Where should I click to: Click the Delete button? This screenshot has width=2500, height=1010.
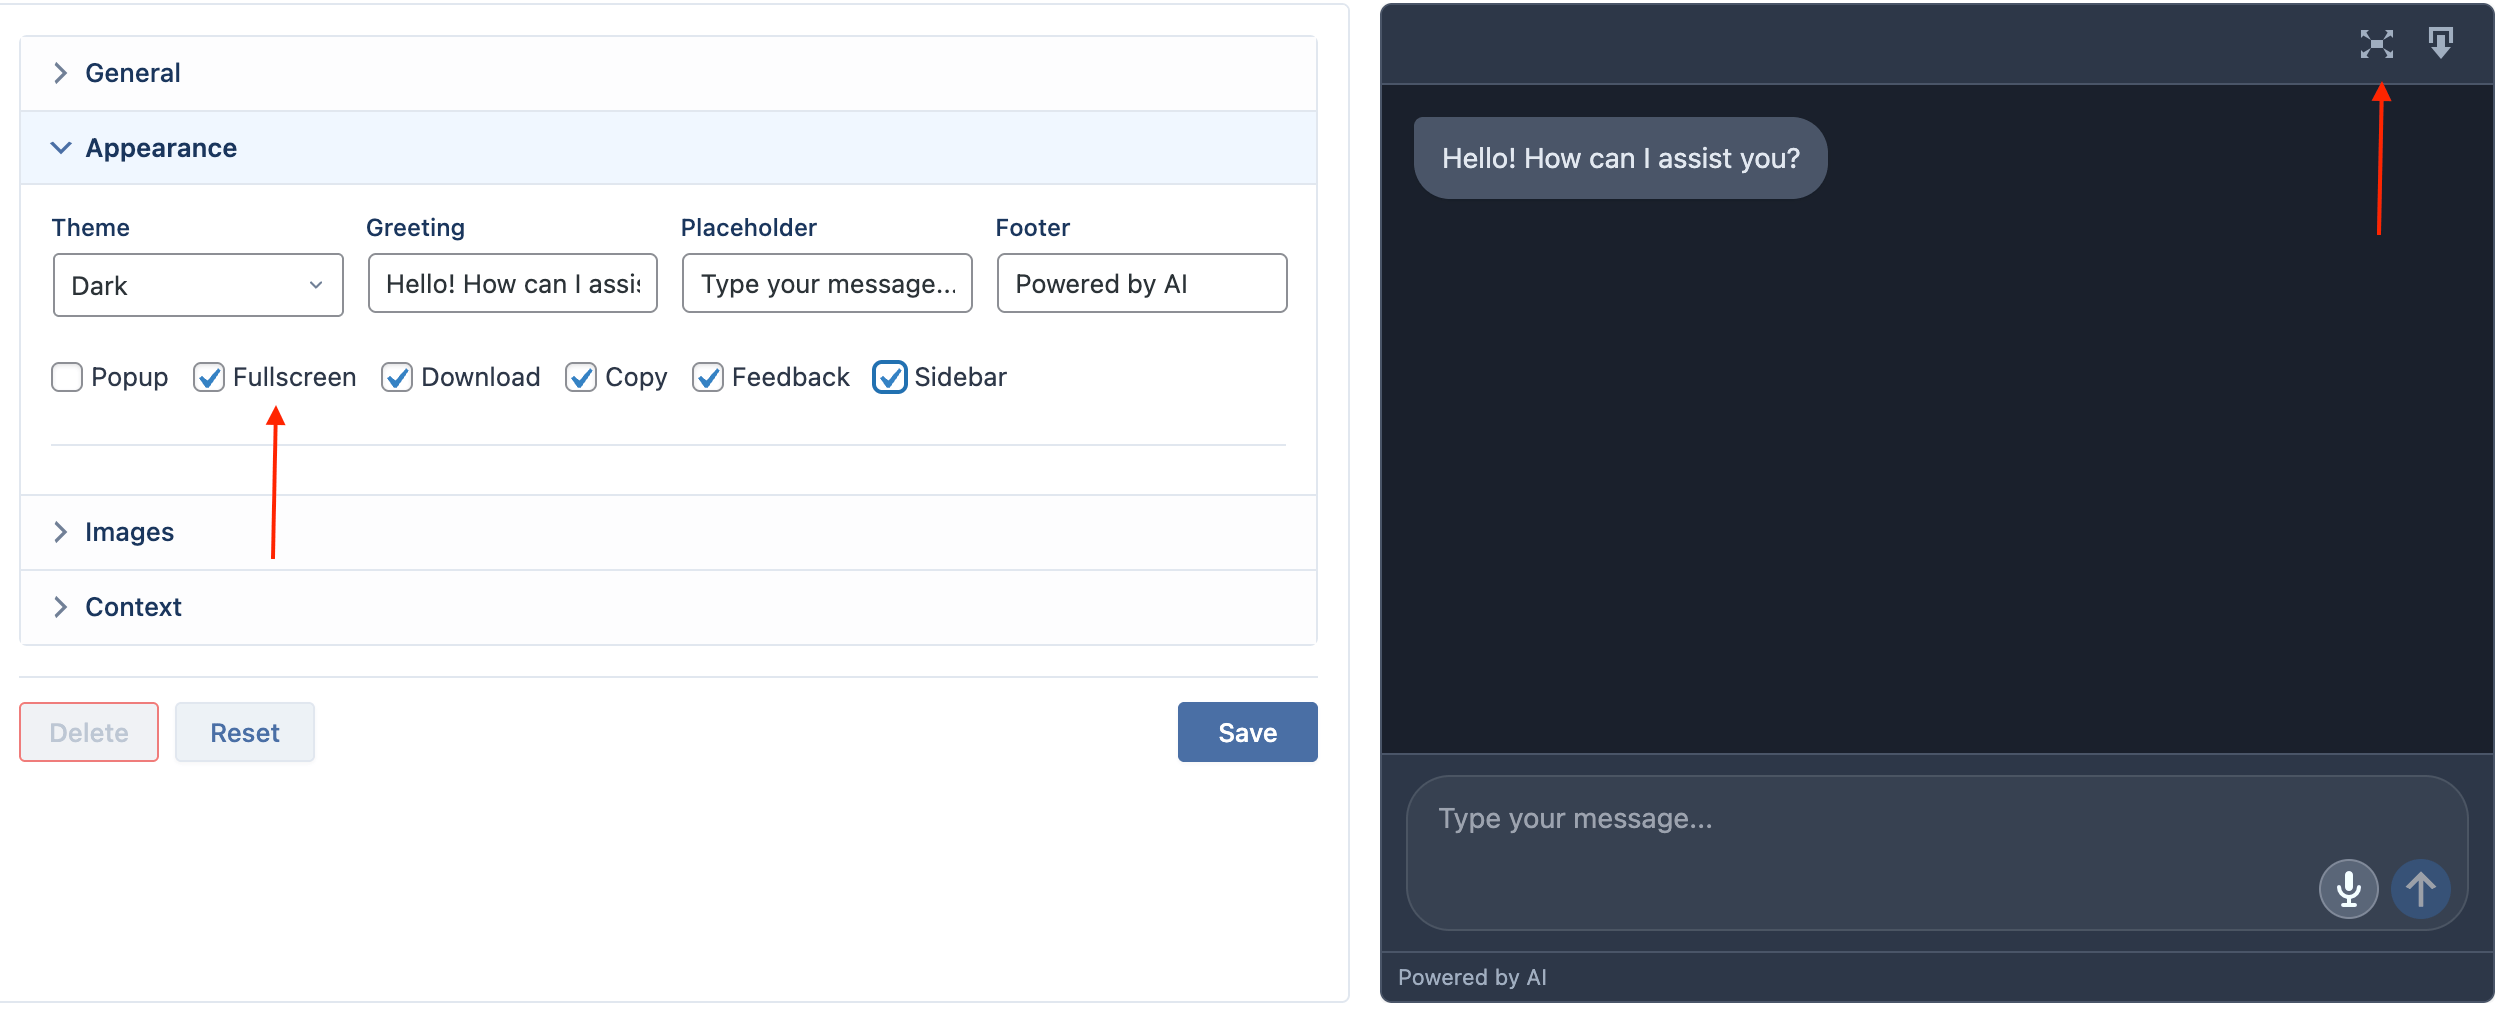coord(89,732)
